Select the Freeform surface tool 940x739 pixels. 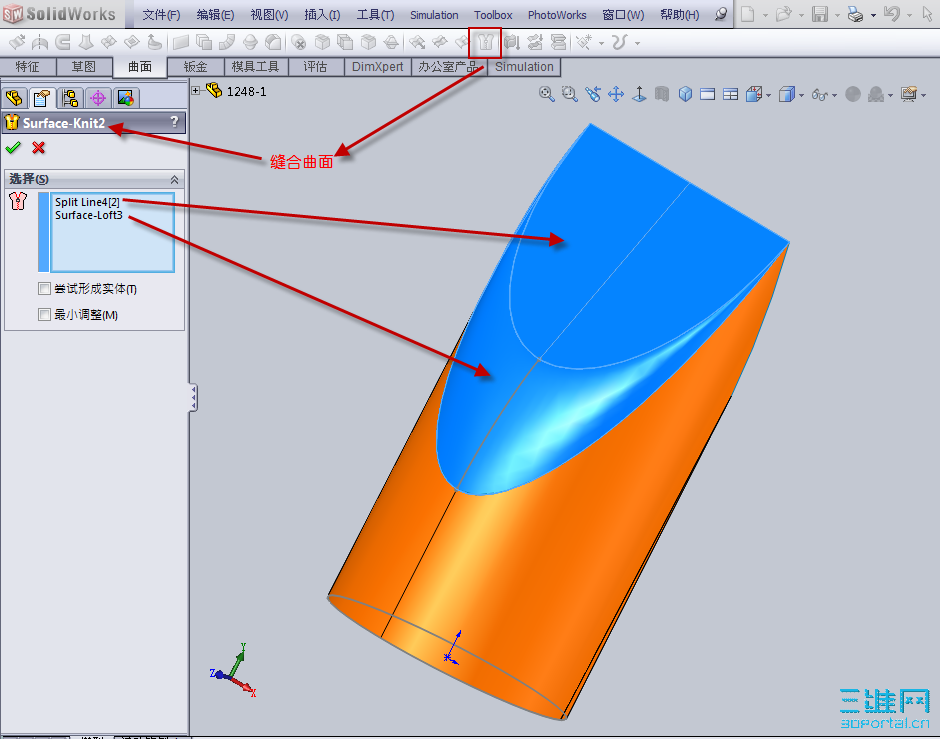click(x=154, y=42)
